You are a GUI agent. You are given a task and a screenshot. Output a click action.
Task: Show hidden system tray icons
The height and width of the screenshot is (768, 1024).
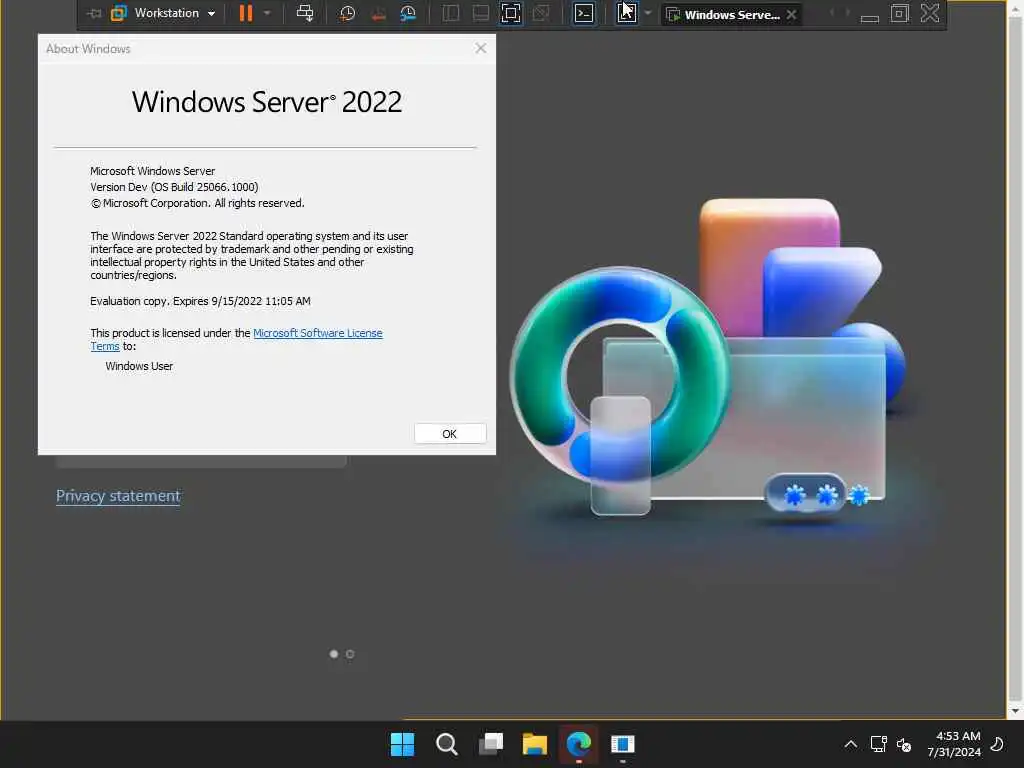(850, 744)
